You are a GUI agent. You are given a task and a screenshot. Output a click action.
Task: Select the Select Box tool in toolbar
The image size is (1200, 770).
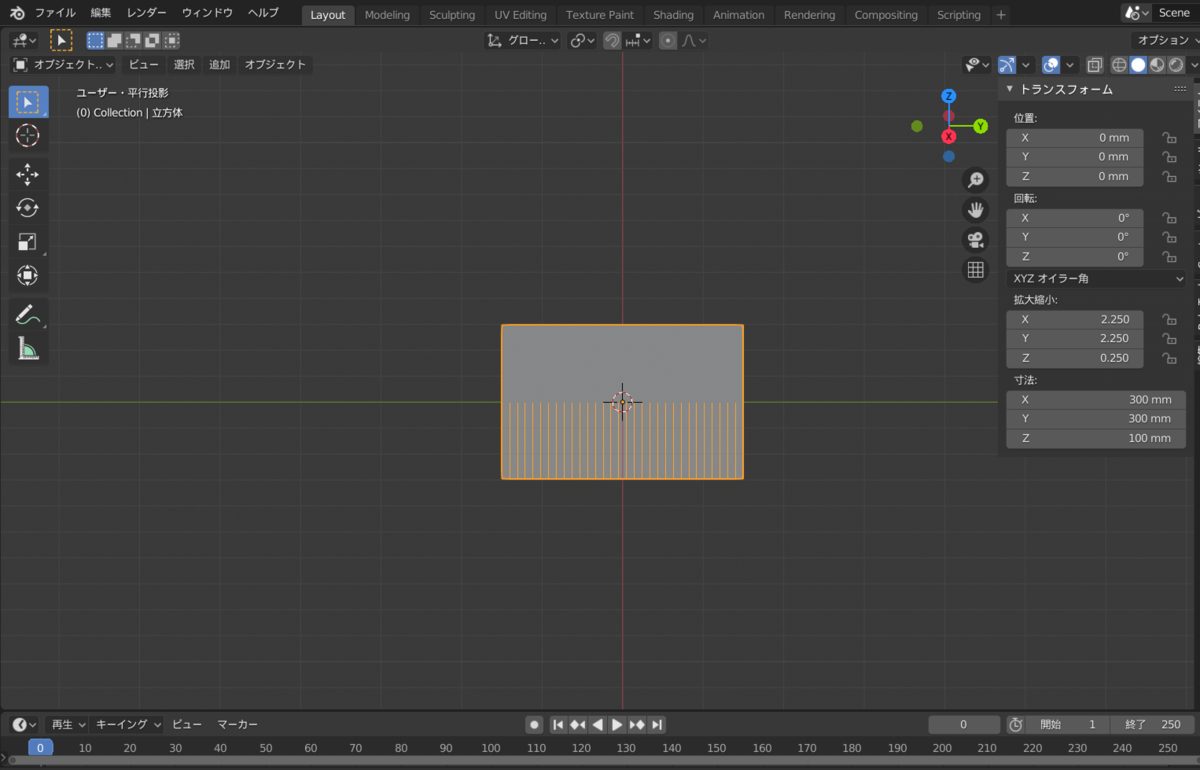pyautogui.click(x=28, y=102)
